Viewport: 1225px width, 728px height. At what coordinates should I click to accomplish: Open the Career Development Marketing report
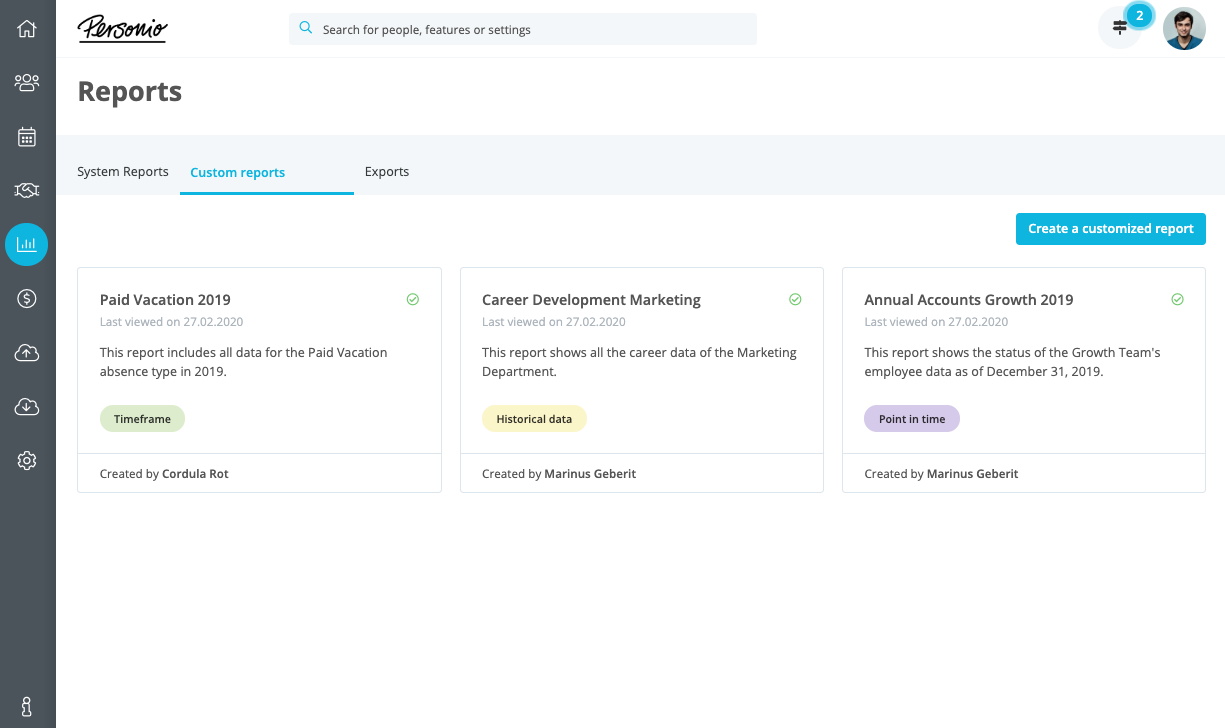[x=591, y=300]
